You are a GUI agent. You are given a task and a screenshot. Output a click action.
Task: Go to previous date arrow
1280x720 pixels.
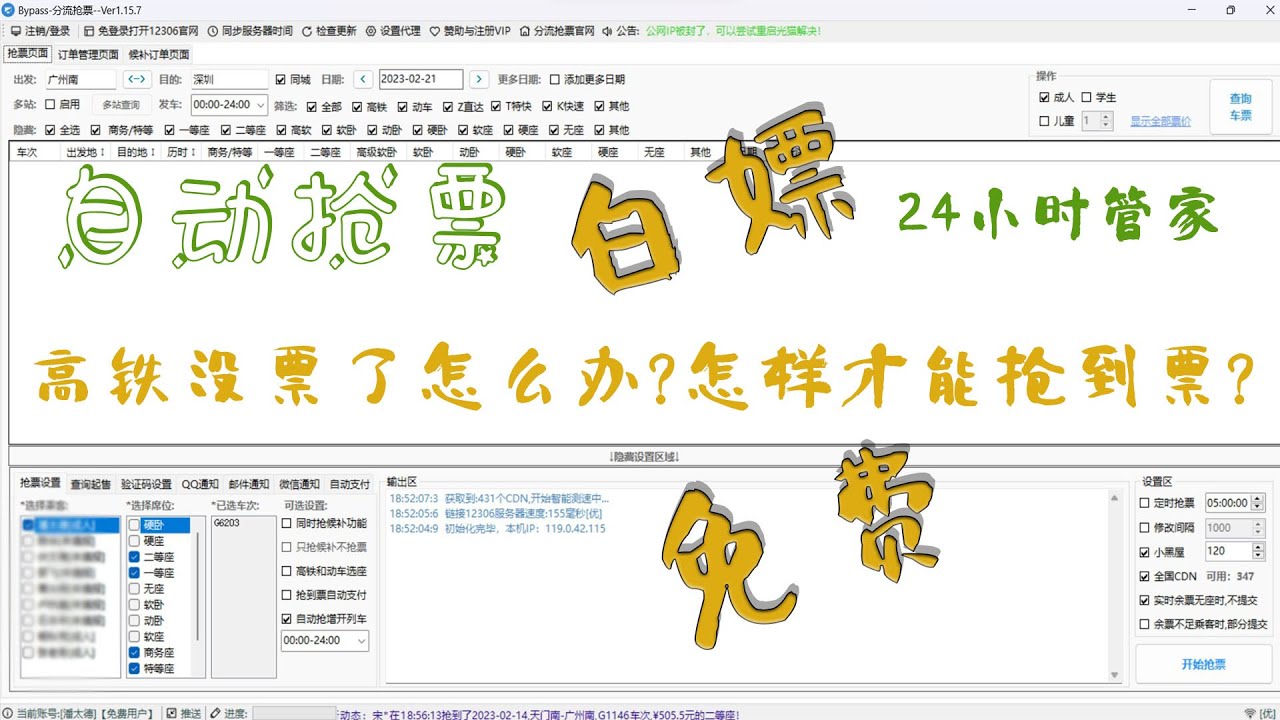click(x=363, y=79)
